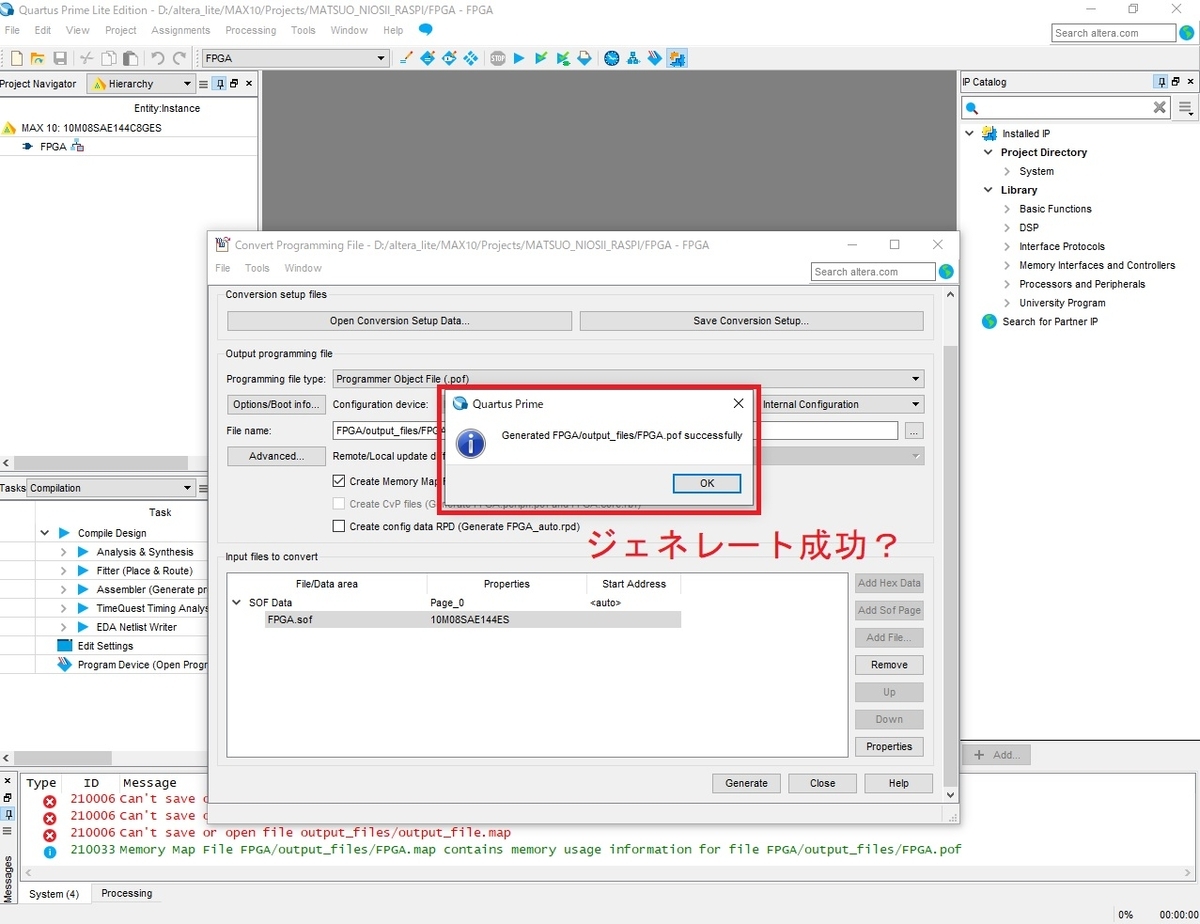Click the Advanced... button
Viewport: 1200px width, 924px height.
(277, 456)
